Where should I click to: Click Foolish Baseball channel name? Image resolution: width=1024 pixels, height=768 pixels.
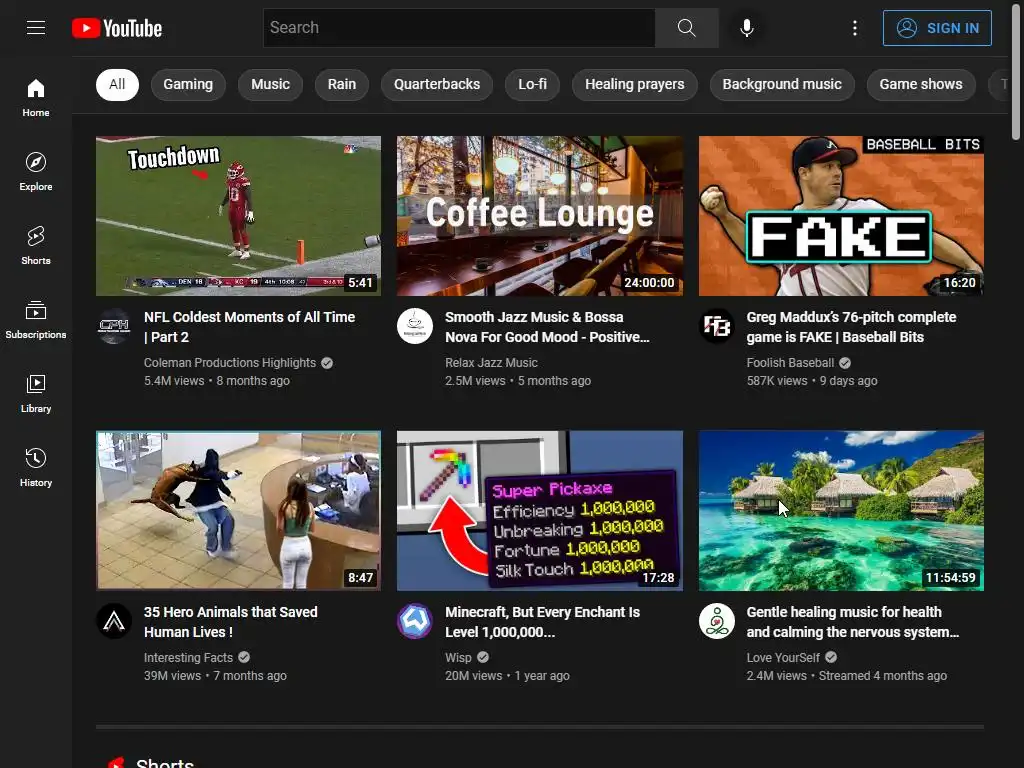coord(790,363)
